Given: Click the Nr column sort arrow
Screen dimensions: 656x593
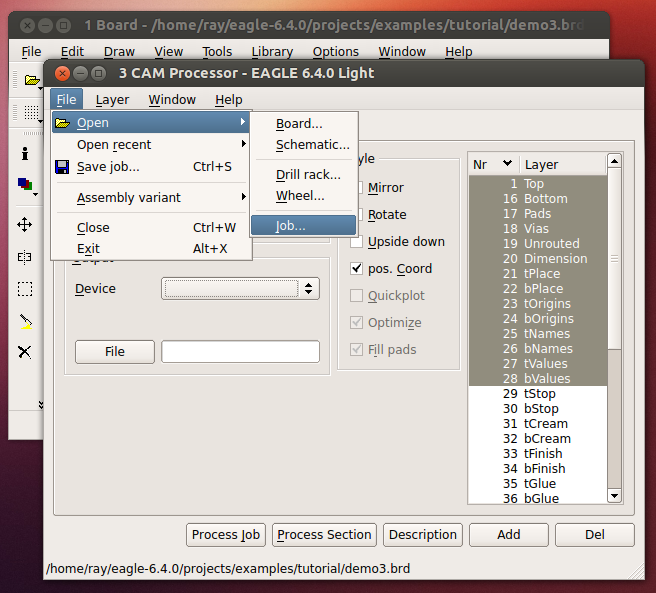Looking at the screenshot, I should [507, 163].
